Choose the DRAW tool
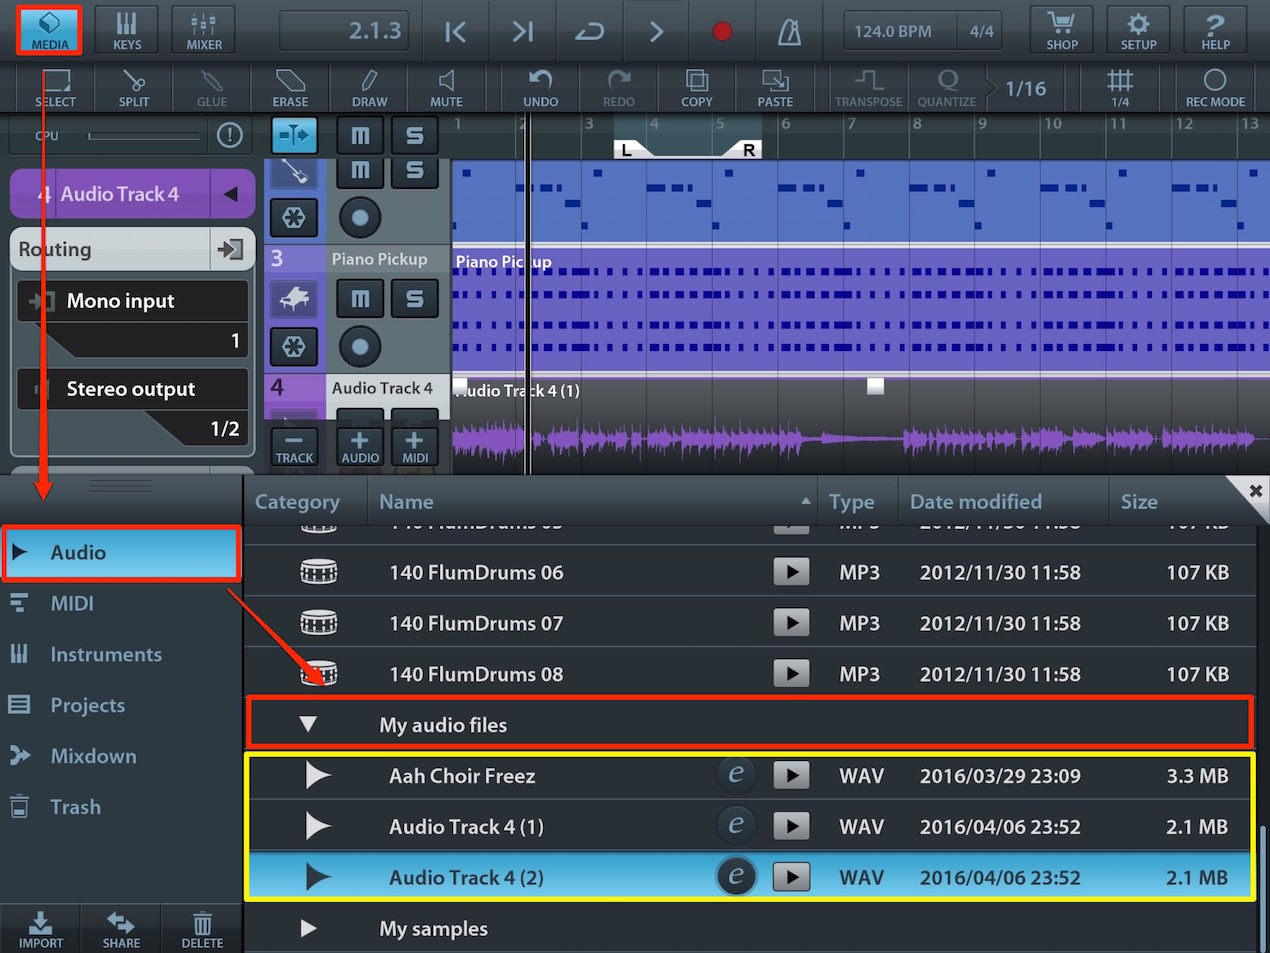The width and height of the screenshot is (1270, 953). coord(369,88)
